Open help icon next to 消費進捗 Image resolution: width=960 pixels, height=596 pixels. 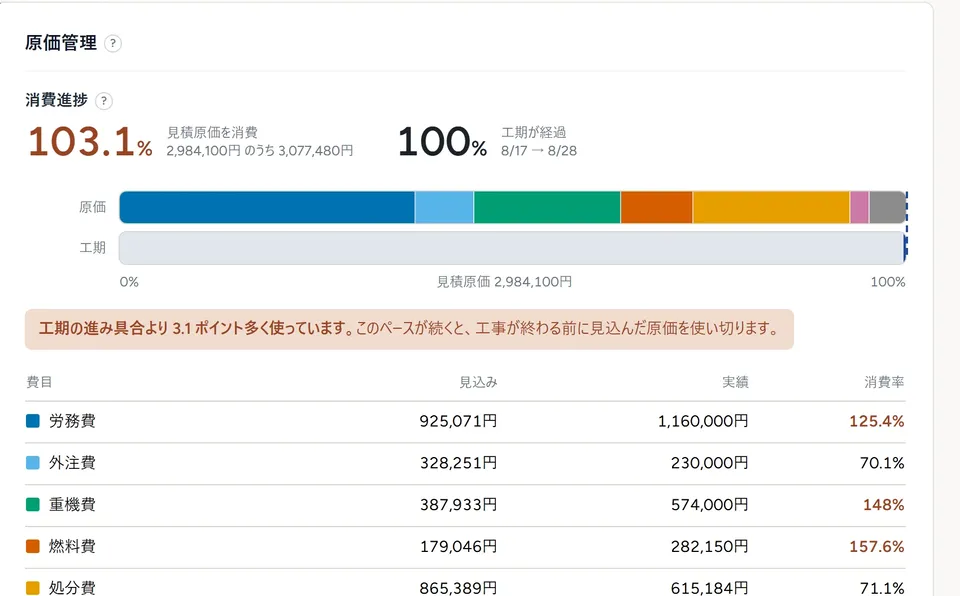tap(104, 100)
